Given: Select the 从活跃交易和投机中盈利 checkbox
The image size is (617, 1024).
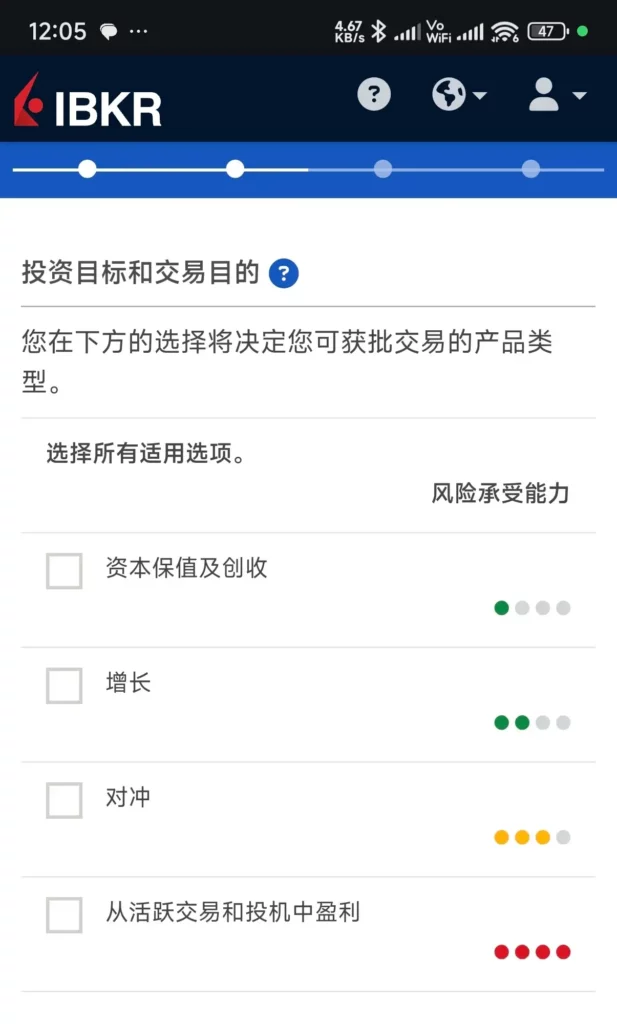Looking at the screenshot, I should pos(64,915).
